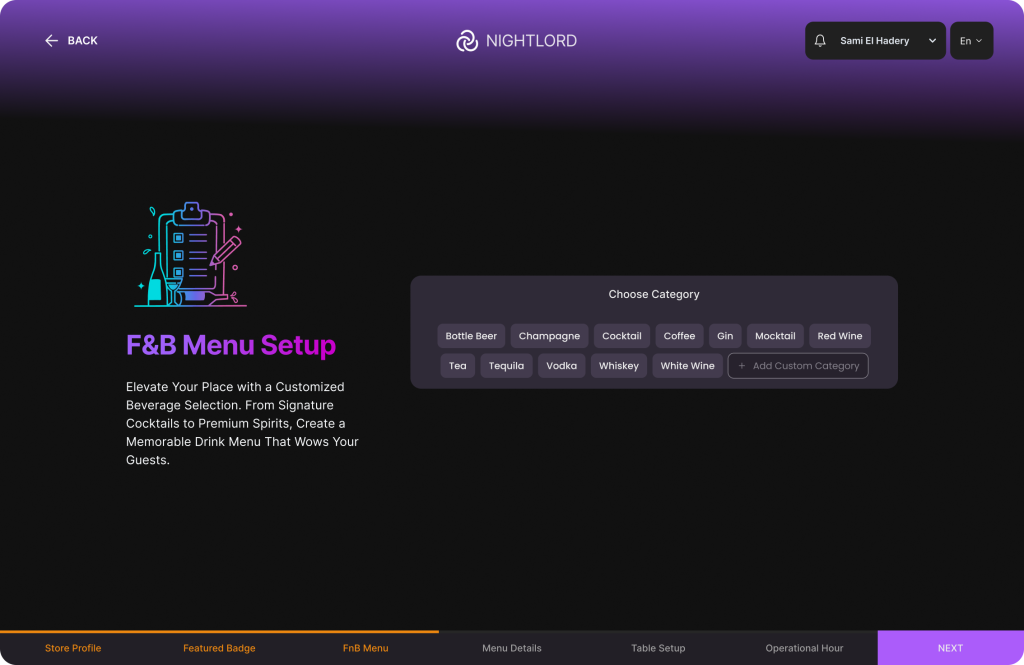Go to the Store Profile step
1024x665 pixels.
point(73,648)
